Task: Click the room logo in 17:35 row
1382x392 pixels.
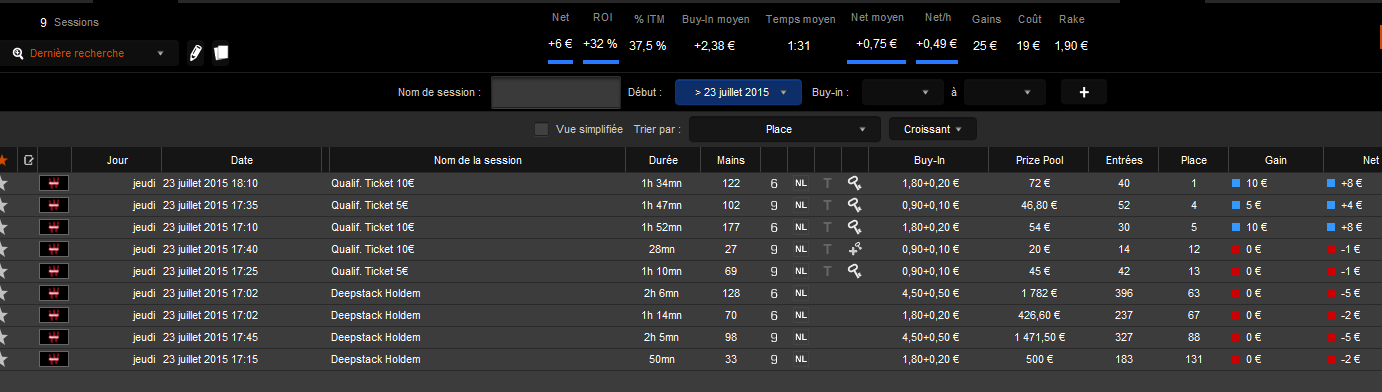Action: pos(54,205)
